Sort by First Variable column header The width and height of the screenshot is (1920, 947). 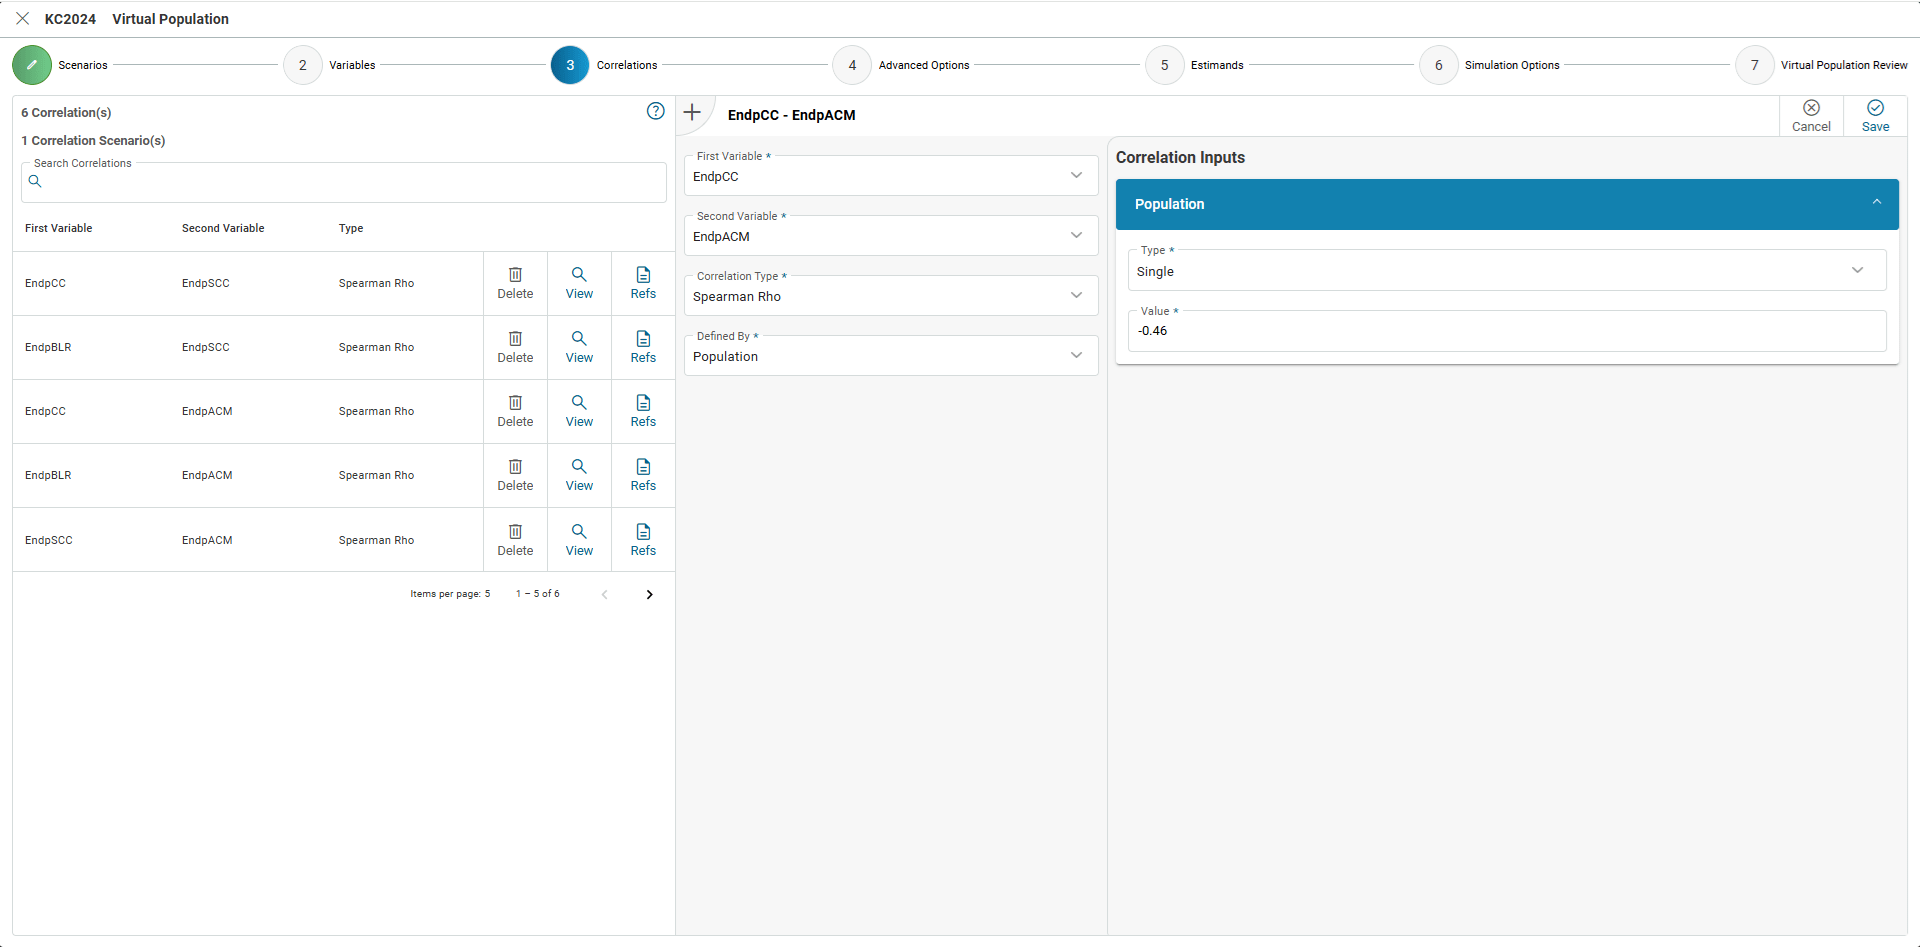(58, 228)
